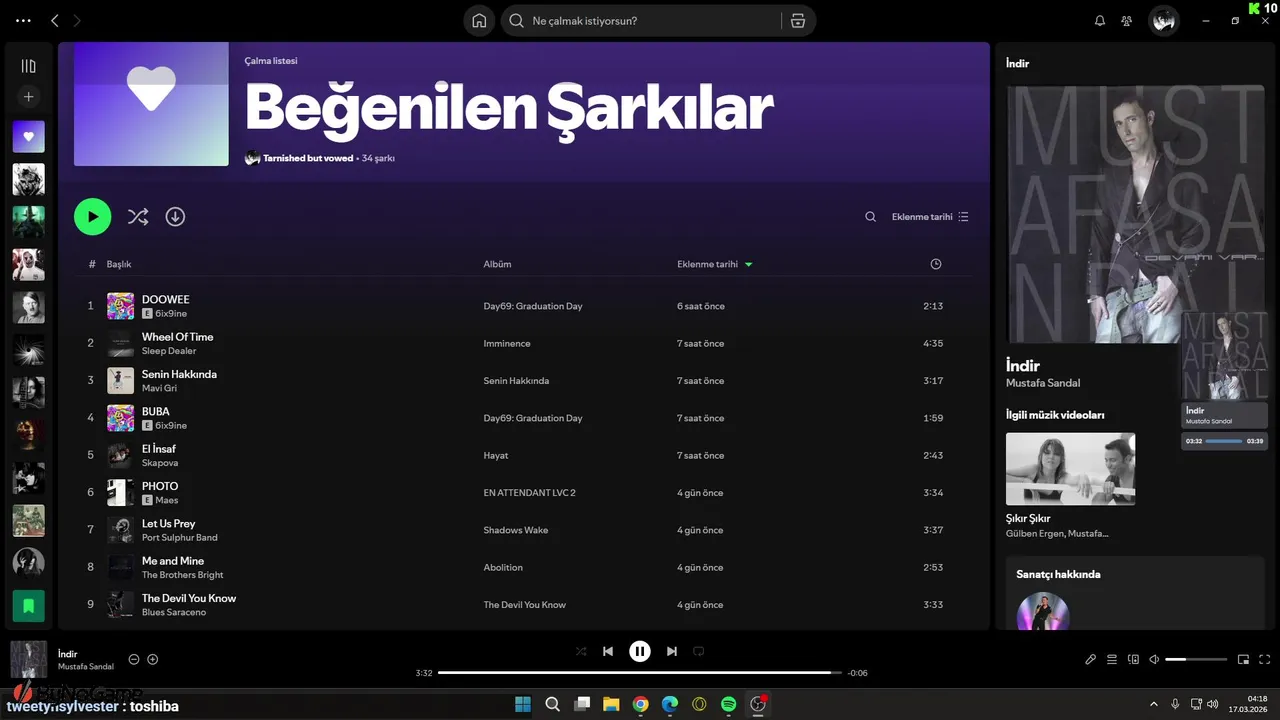Open the profile avatar menu
Image resolution: width=1280 pixels, height=720 pixels.
tap(1163, 21)
